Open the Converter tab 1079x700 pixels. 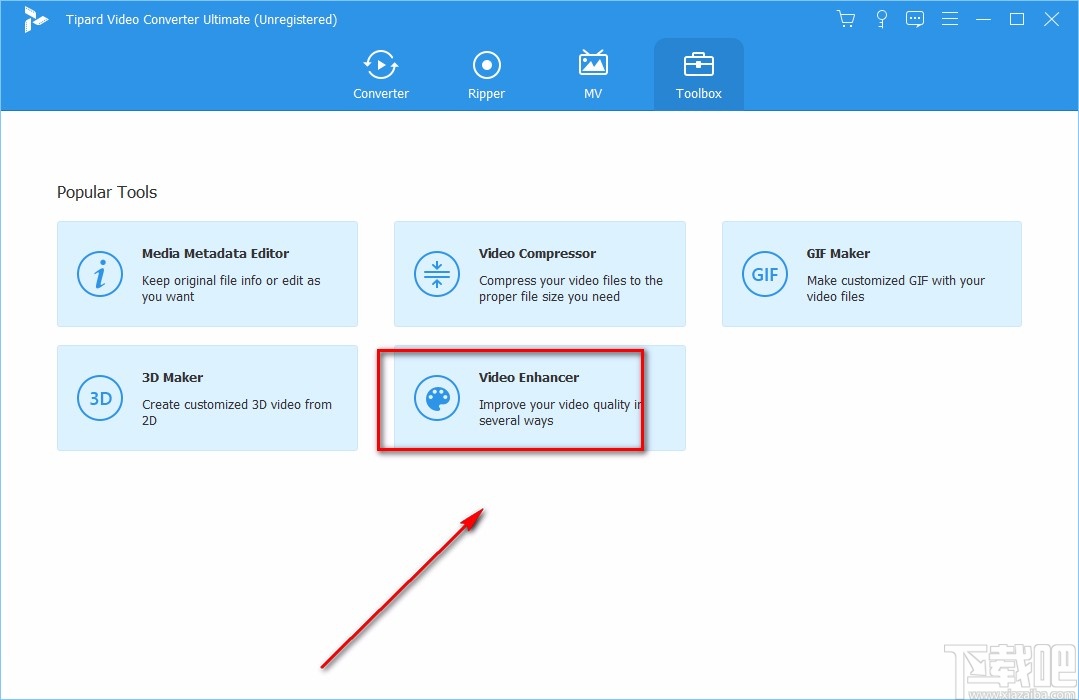[x=381, y=75]
